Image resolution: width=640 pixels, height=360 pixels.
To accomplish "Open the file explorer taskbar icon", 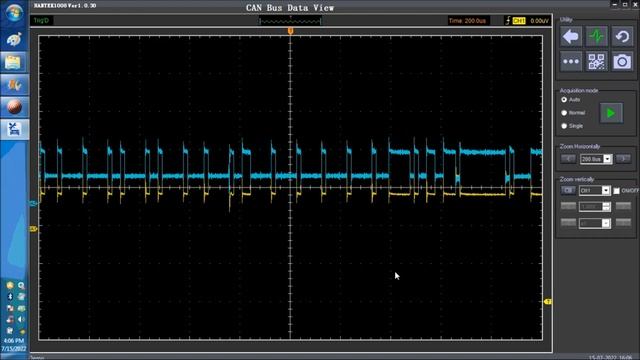I will (14, 62).
